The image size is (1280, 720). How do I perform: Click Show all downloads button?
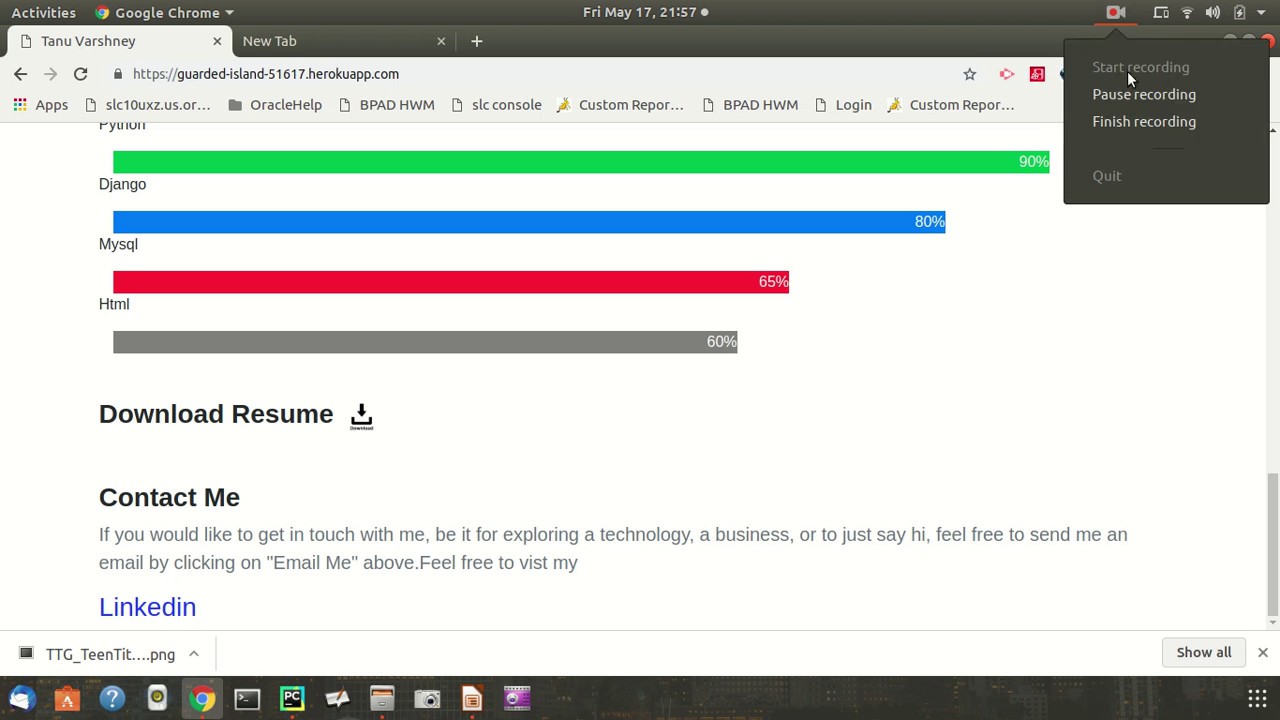coord(1204,652)
